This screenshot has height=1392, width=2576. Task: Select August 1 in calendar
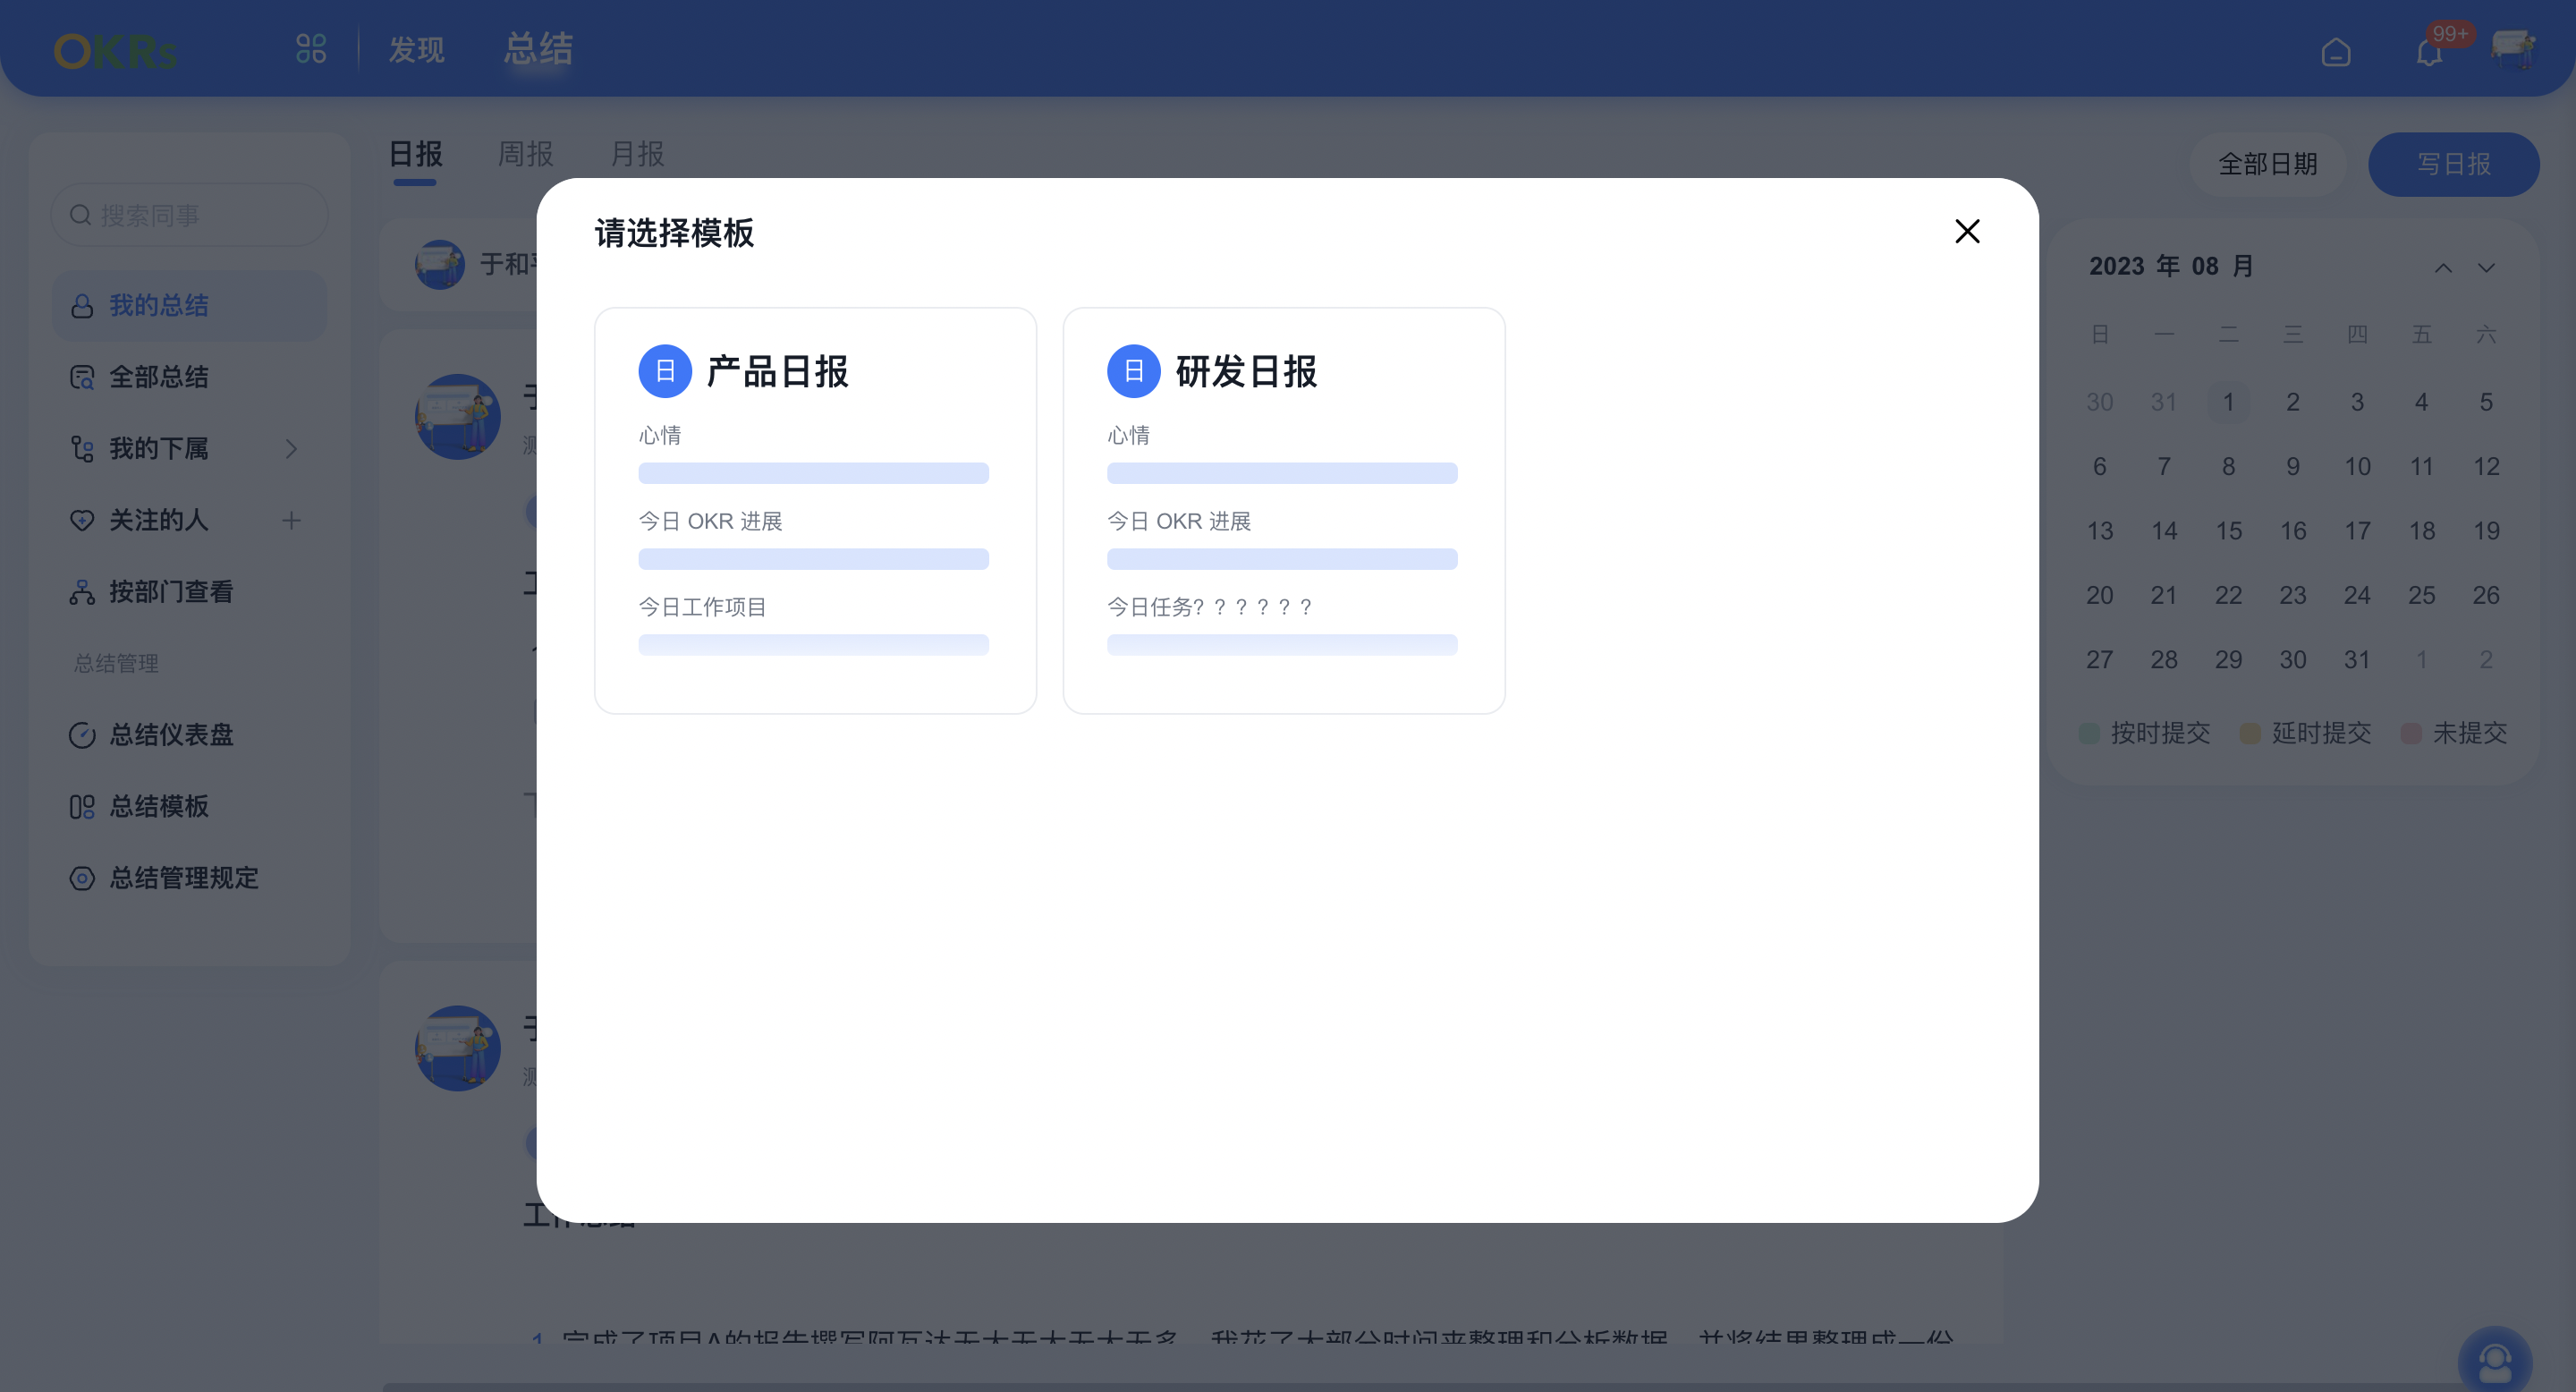(x=2228, y=402)
